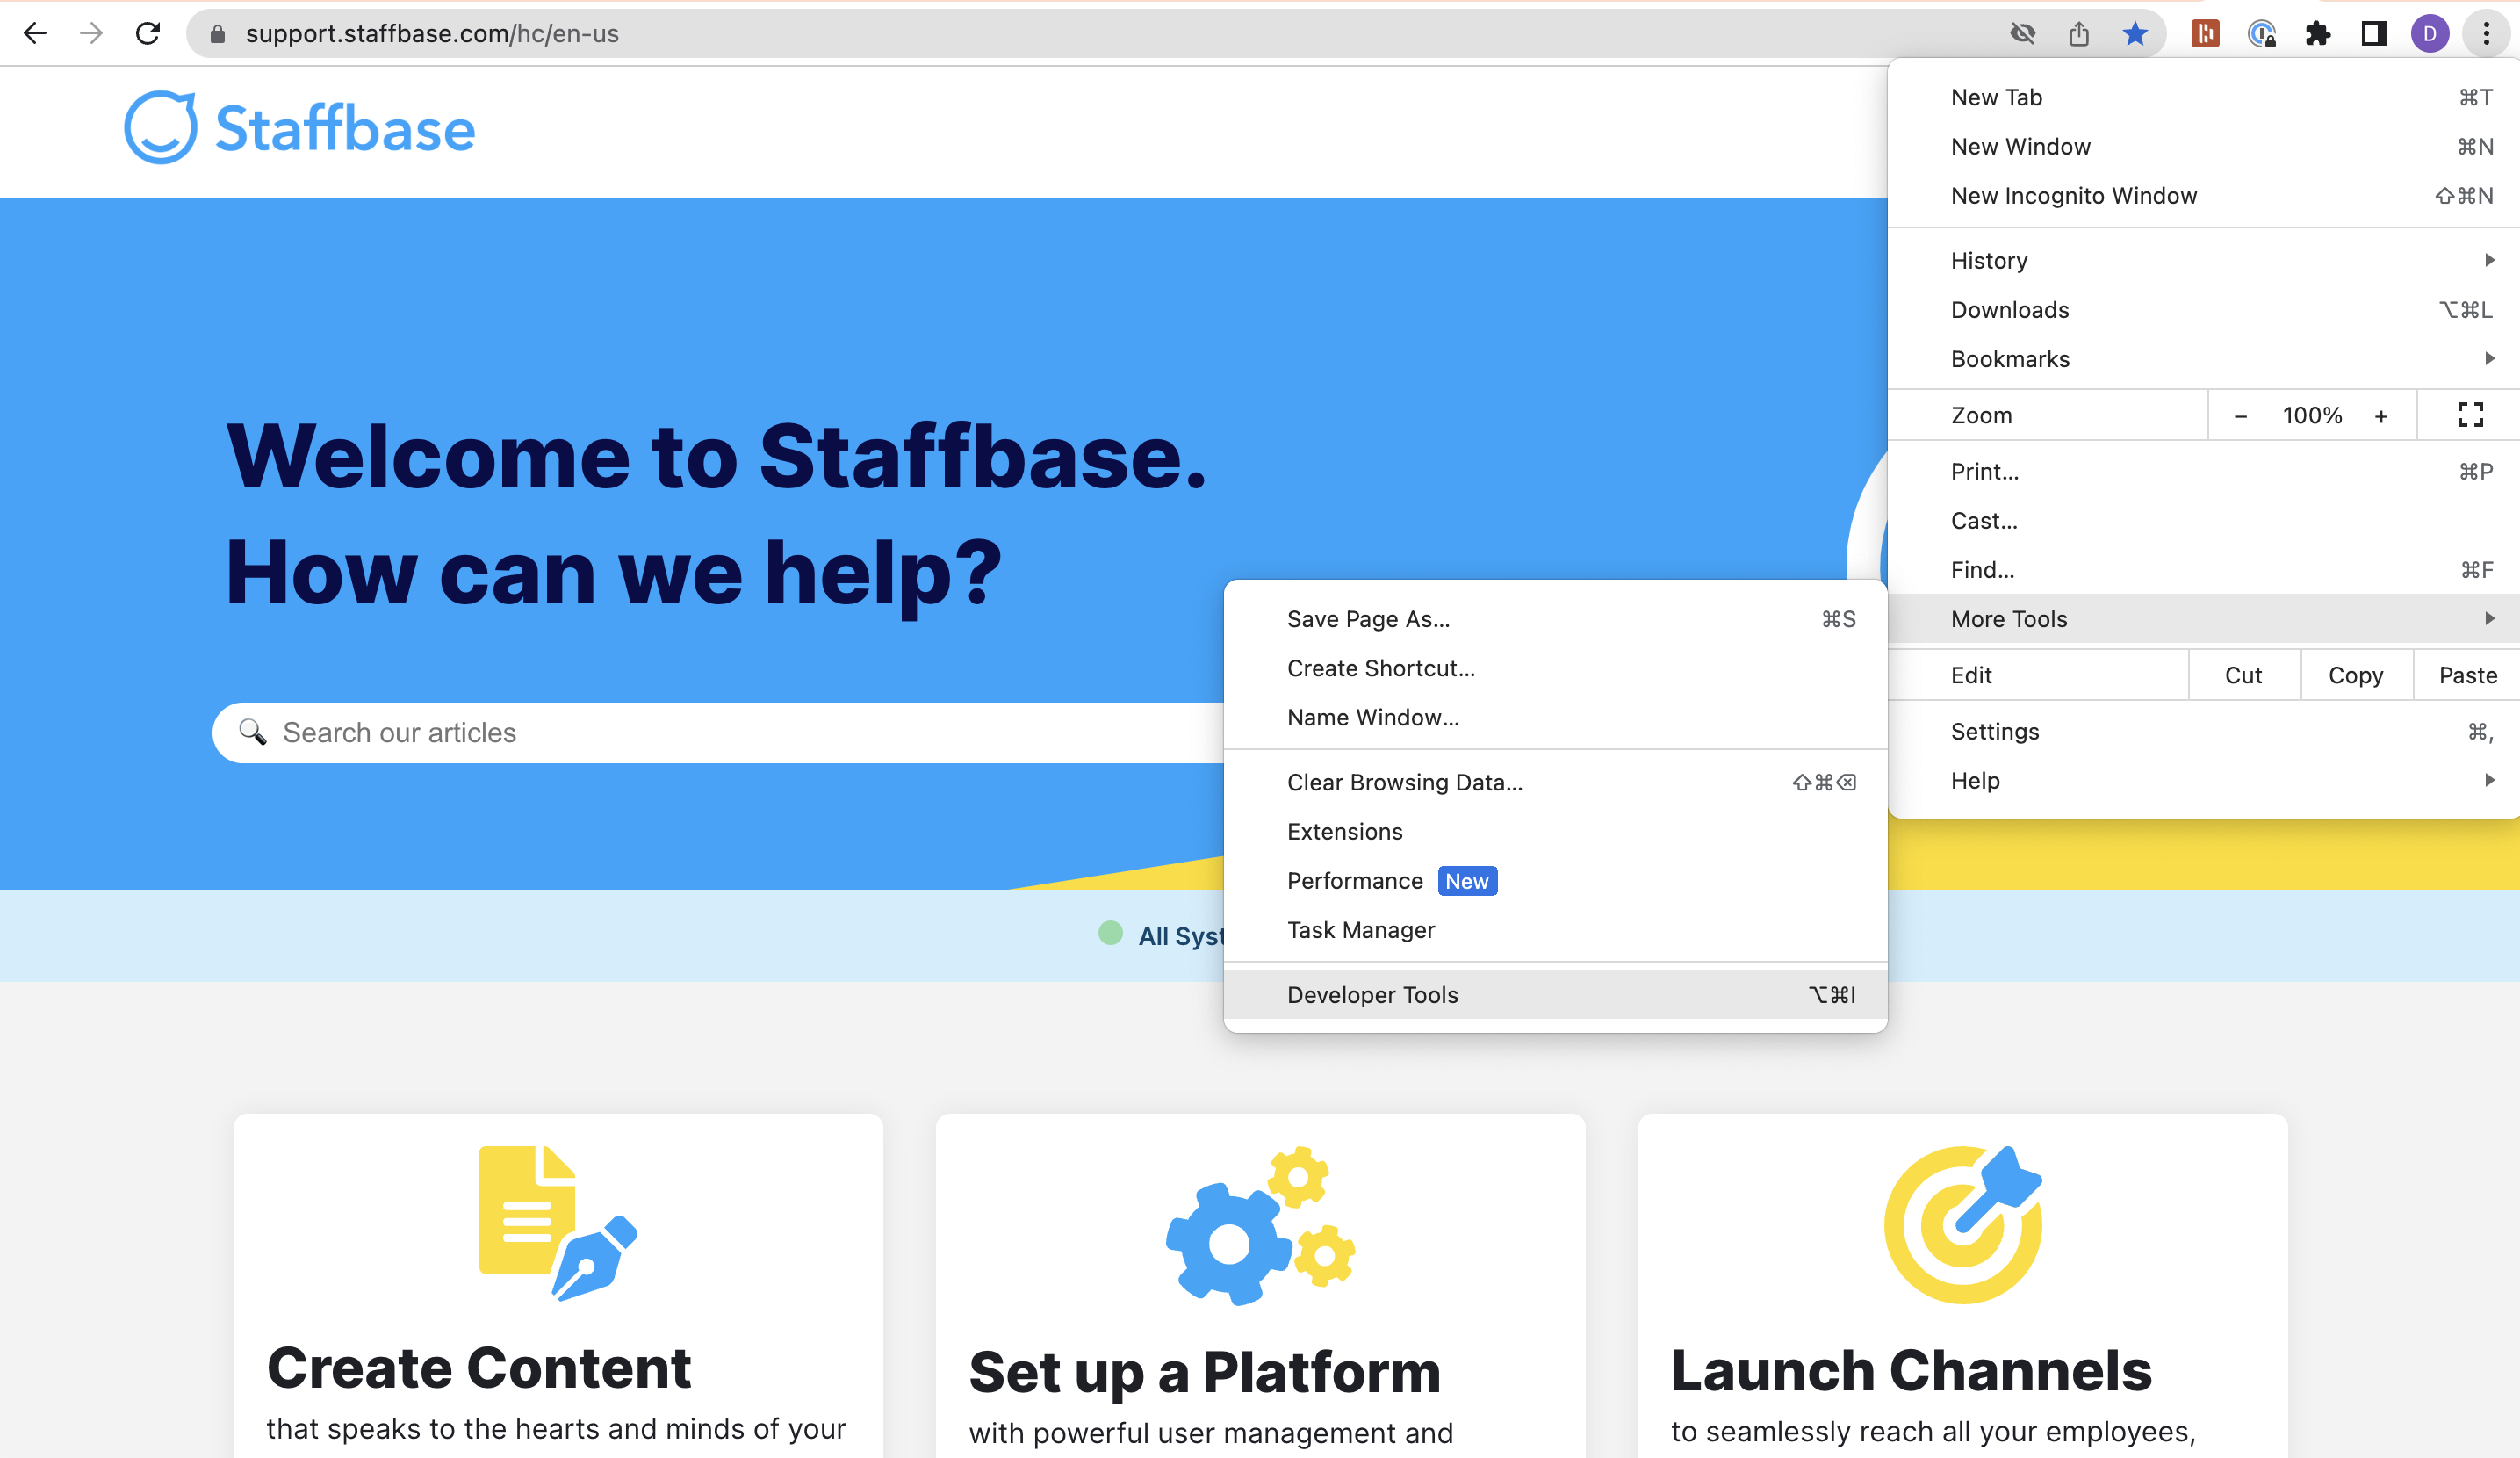The image size is (2520, 1458).
Task: Open the Set up a Platform gears icon
Action: (1260, 1225)
